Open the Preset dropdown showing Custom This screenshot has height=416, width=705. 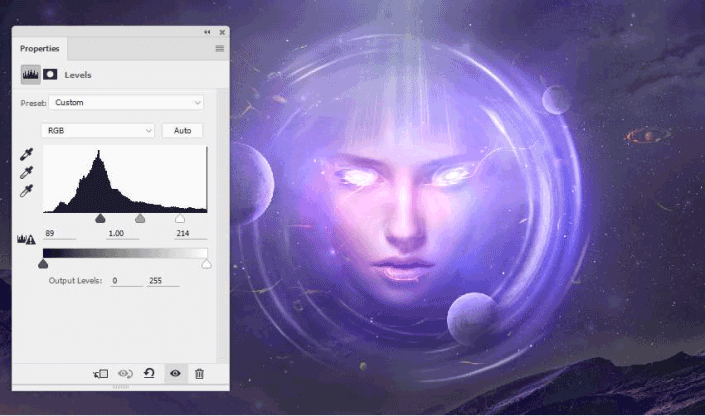[126, 103]
